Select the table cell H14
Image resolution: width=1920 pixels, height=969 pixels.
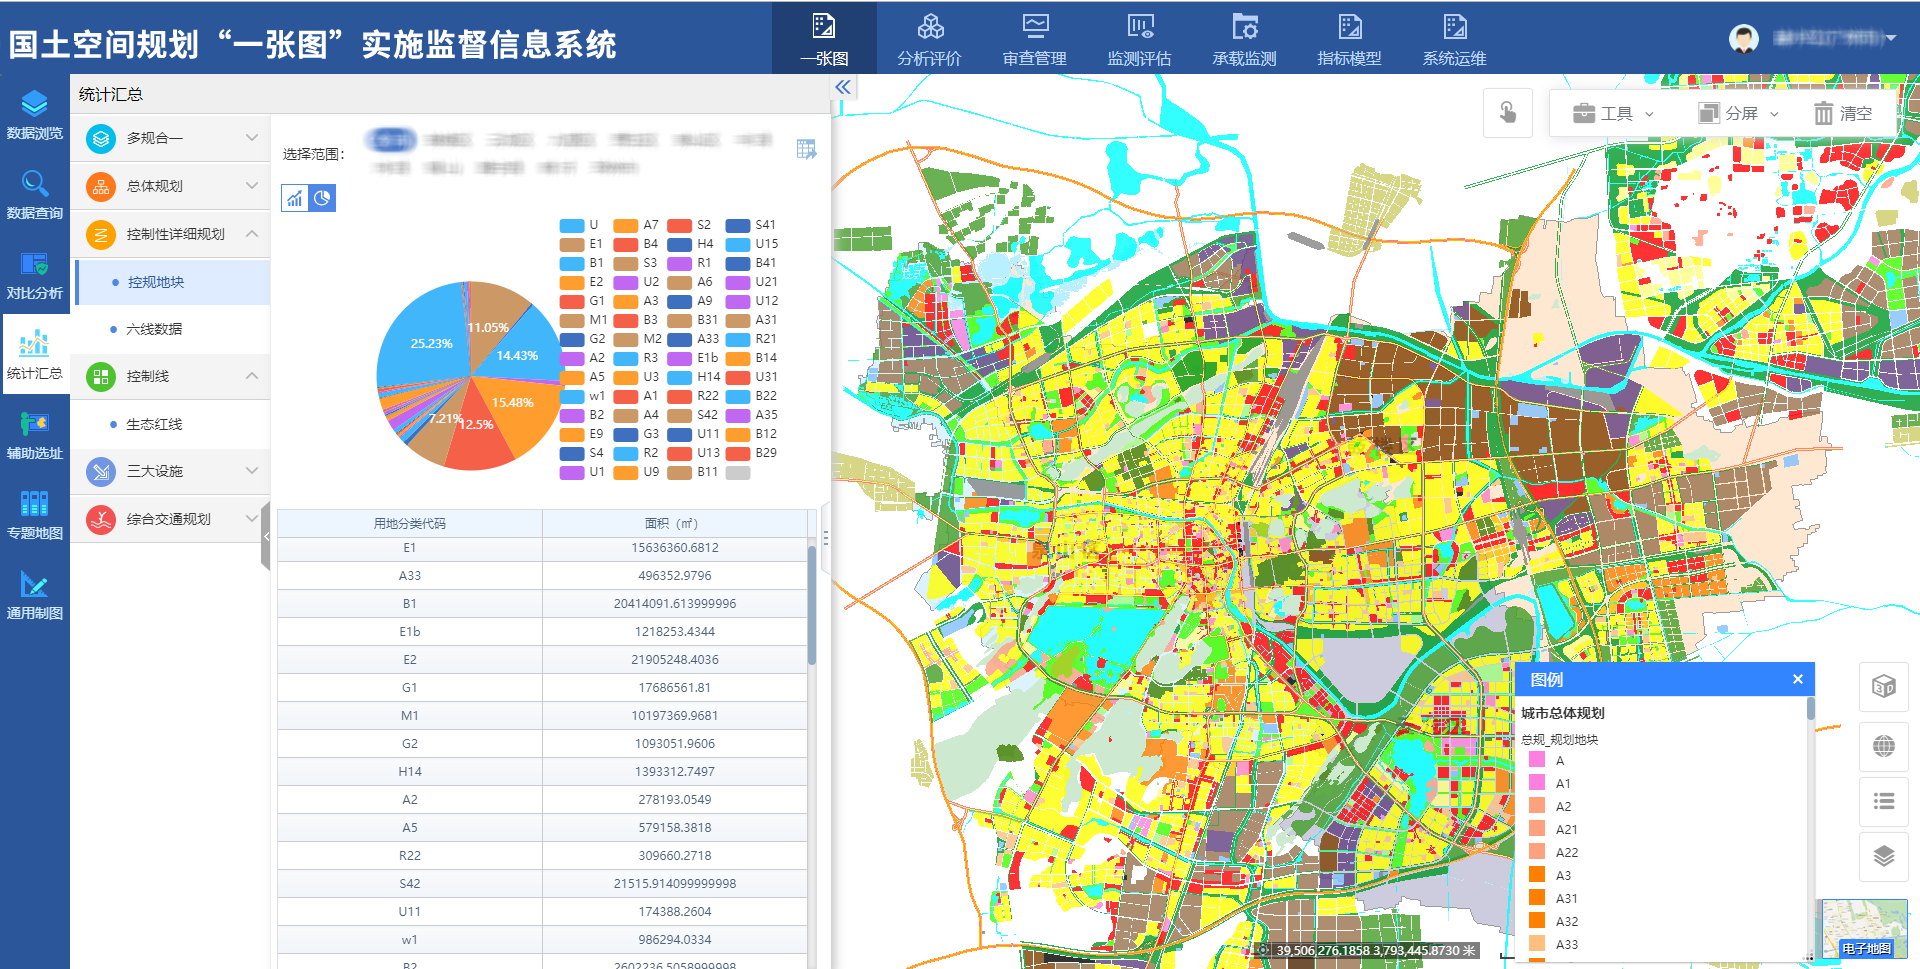410,772
